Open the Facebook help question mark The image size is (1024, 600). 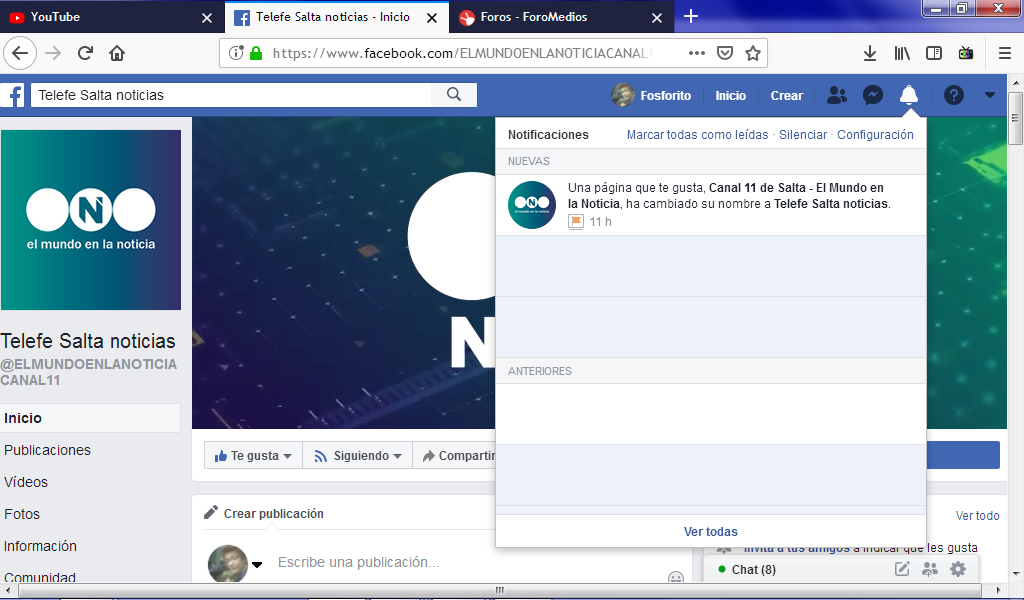(x=953, y=95)
